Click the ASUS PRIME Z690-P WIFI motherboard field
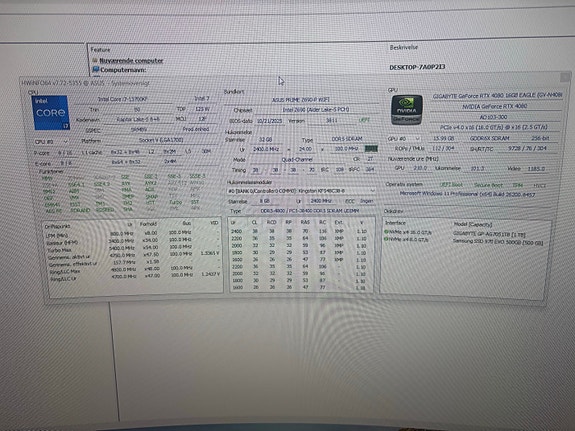 click(301, 100)
